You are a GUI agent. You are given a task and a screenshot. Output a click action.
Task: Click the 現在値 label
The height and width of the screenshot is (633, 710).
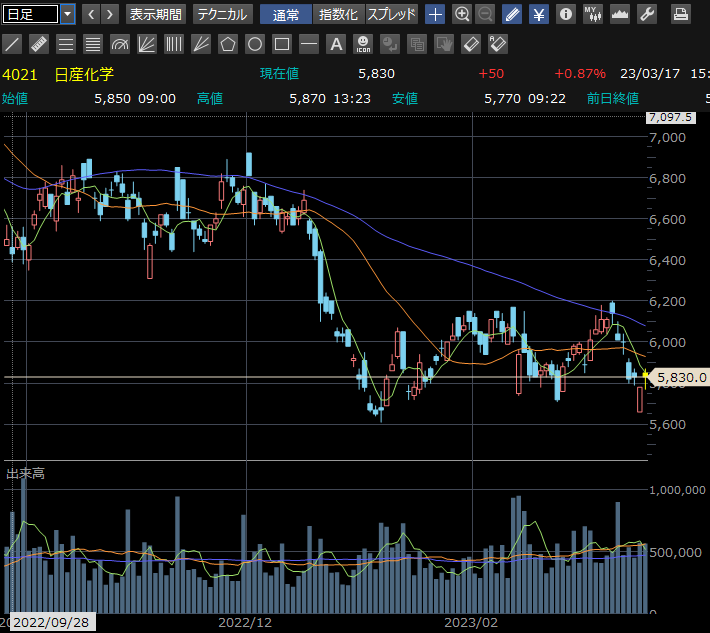pos(279,74)
